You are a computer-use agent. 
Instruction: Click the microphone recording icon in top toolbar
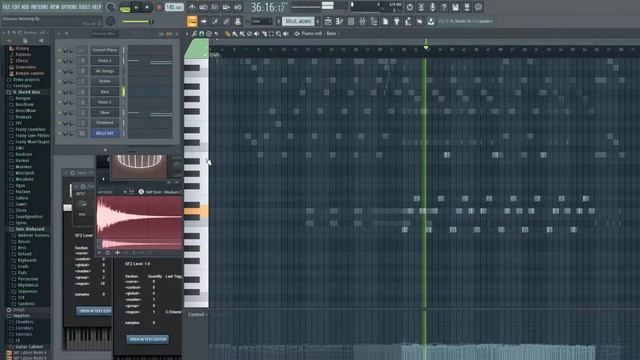point(433,7)
